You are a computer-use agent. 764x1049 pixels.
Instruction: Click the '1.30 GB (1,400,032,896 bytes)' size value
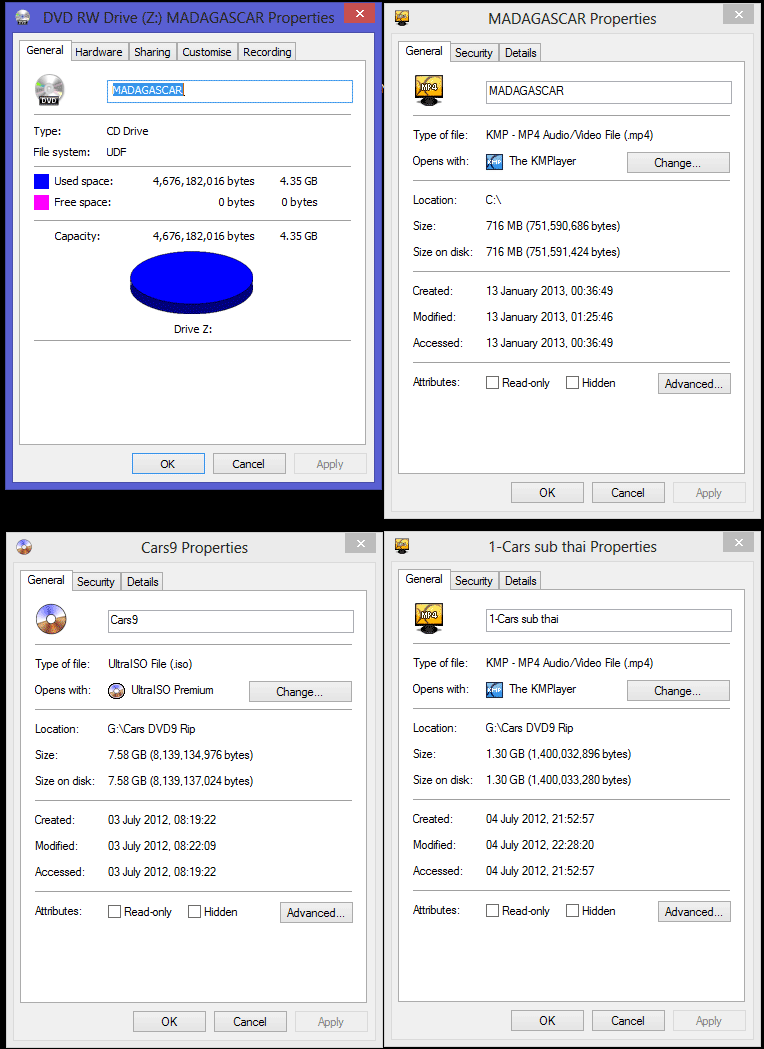click(x=559, y=754)
